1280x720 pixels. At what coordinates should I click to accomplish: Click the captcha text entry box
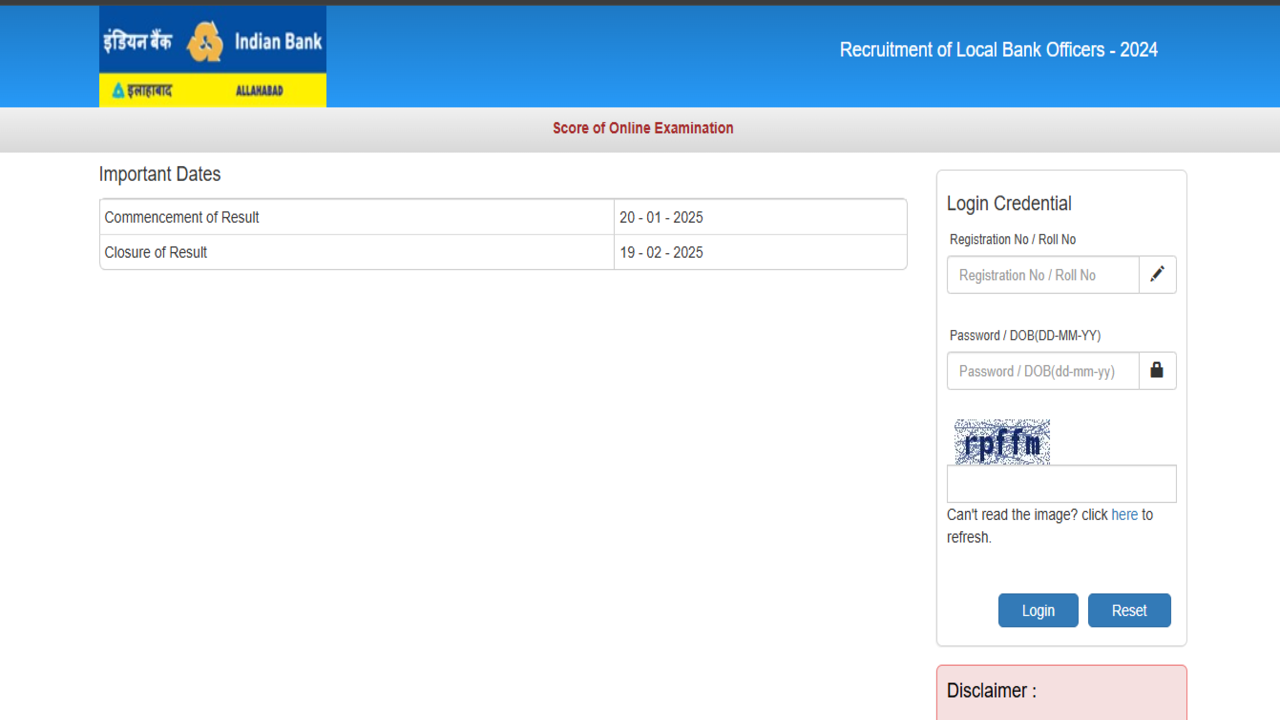pyautogui.click(x=1061, y=484)
